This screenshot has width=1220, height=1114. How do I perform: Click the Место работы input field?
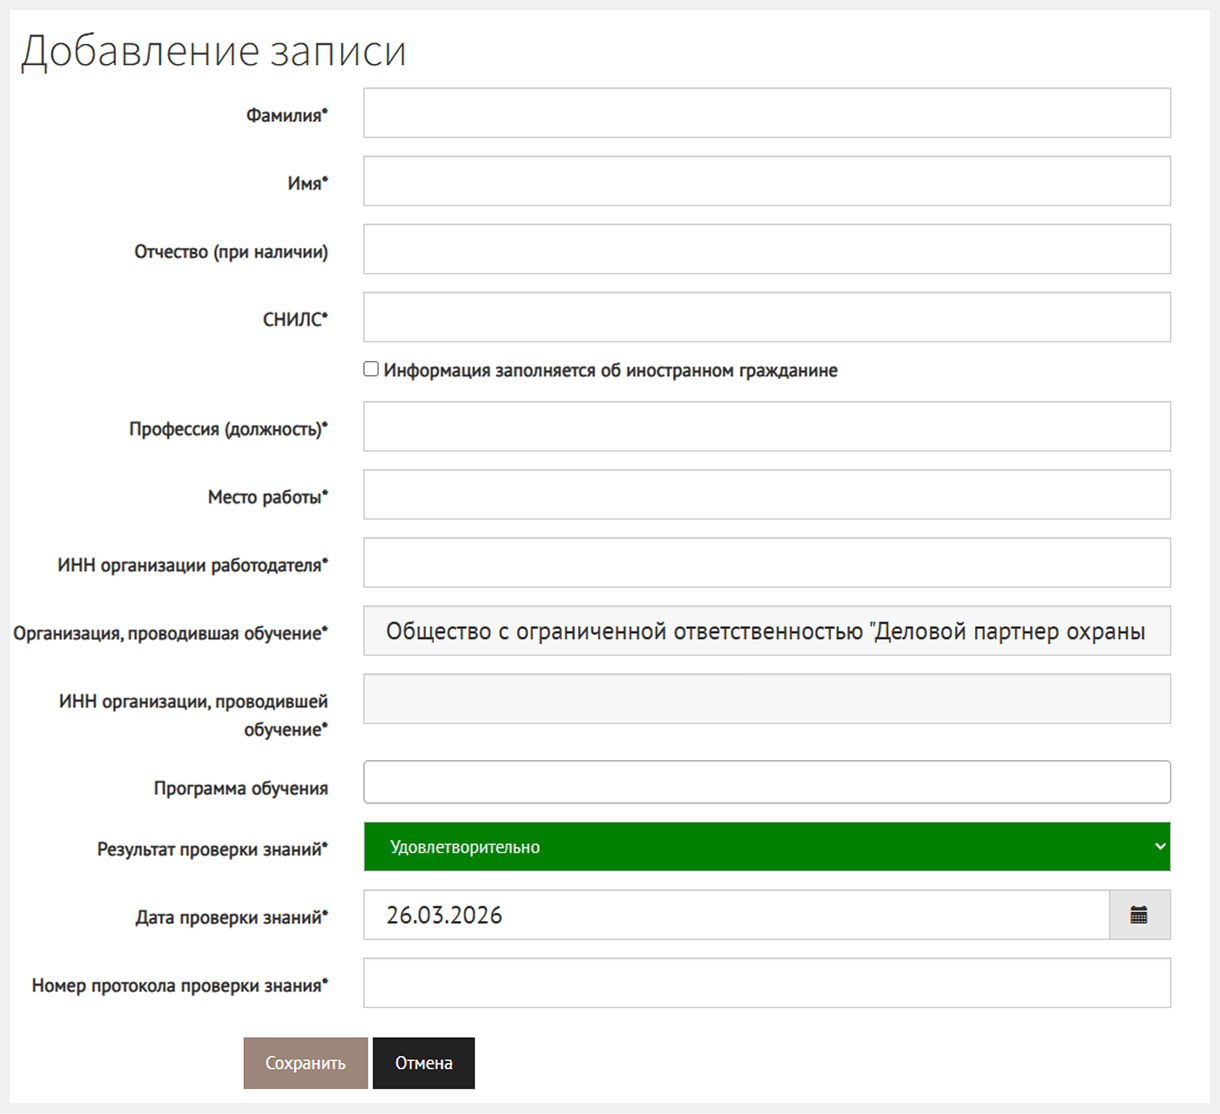766,495
